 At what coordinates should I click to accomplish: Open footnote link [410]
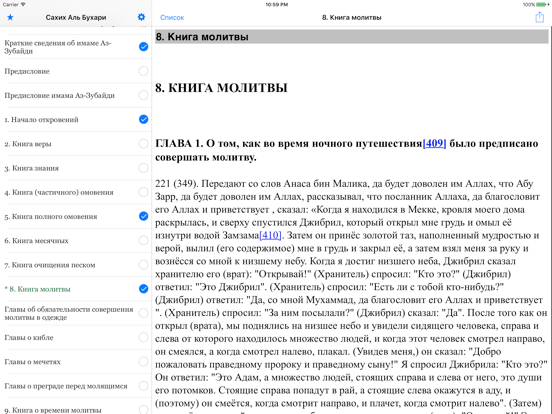point(270,235)
